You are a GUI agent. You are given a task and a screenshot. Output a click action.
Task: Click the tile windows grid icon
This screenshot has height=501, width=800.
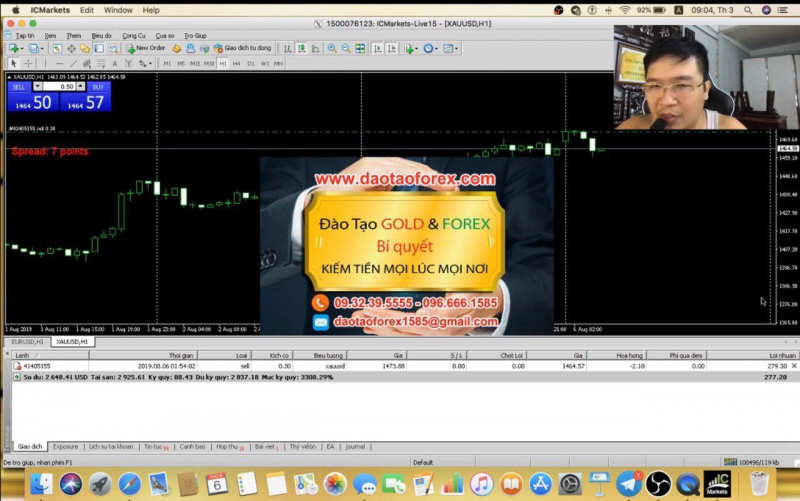[360, 48]
